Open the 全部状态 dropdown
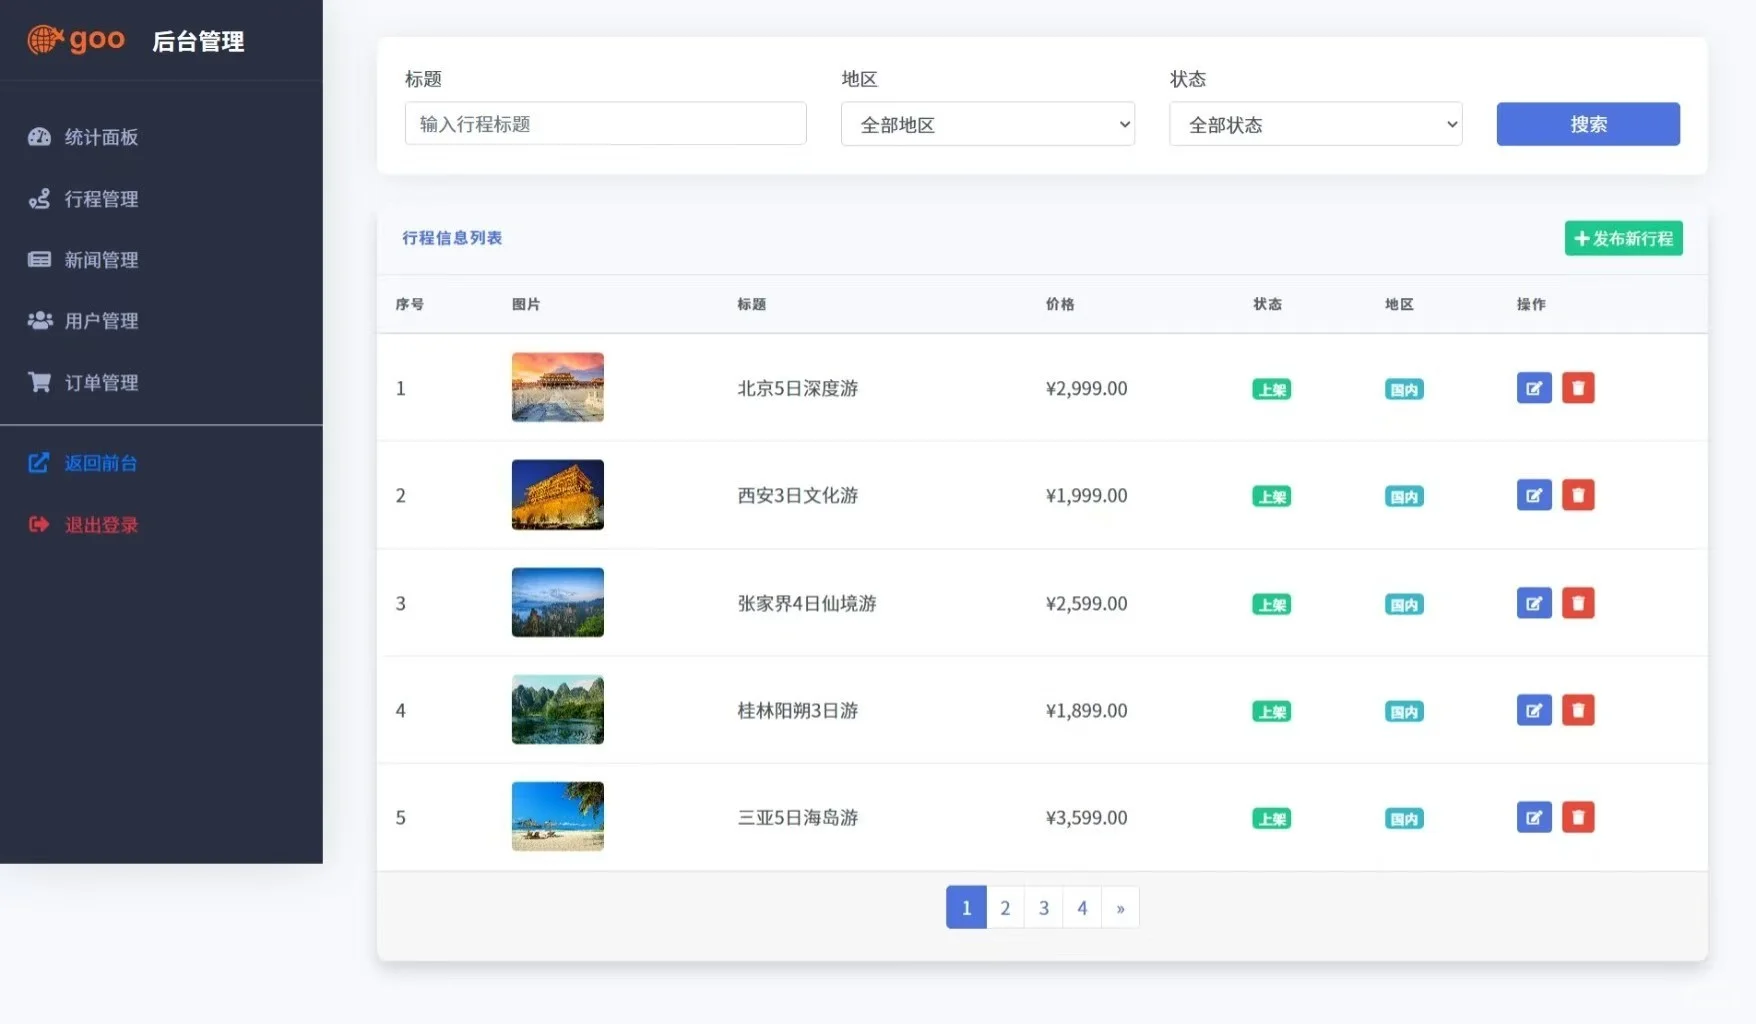This screenshot has height=1024, width=1756. point(1315,123)
